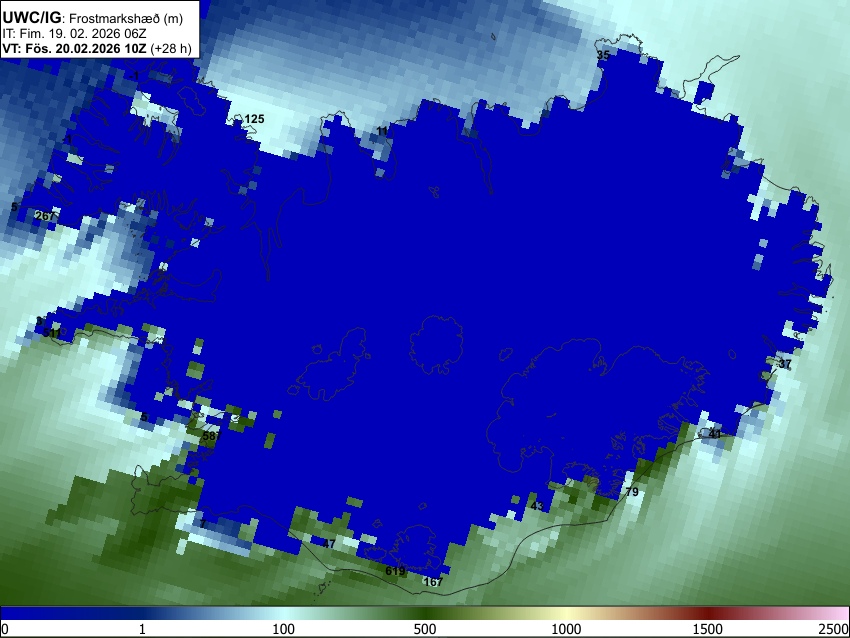Click the station value 267
Screen dimensions: 850x638
(x=45, y=216)
